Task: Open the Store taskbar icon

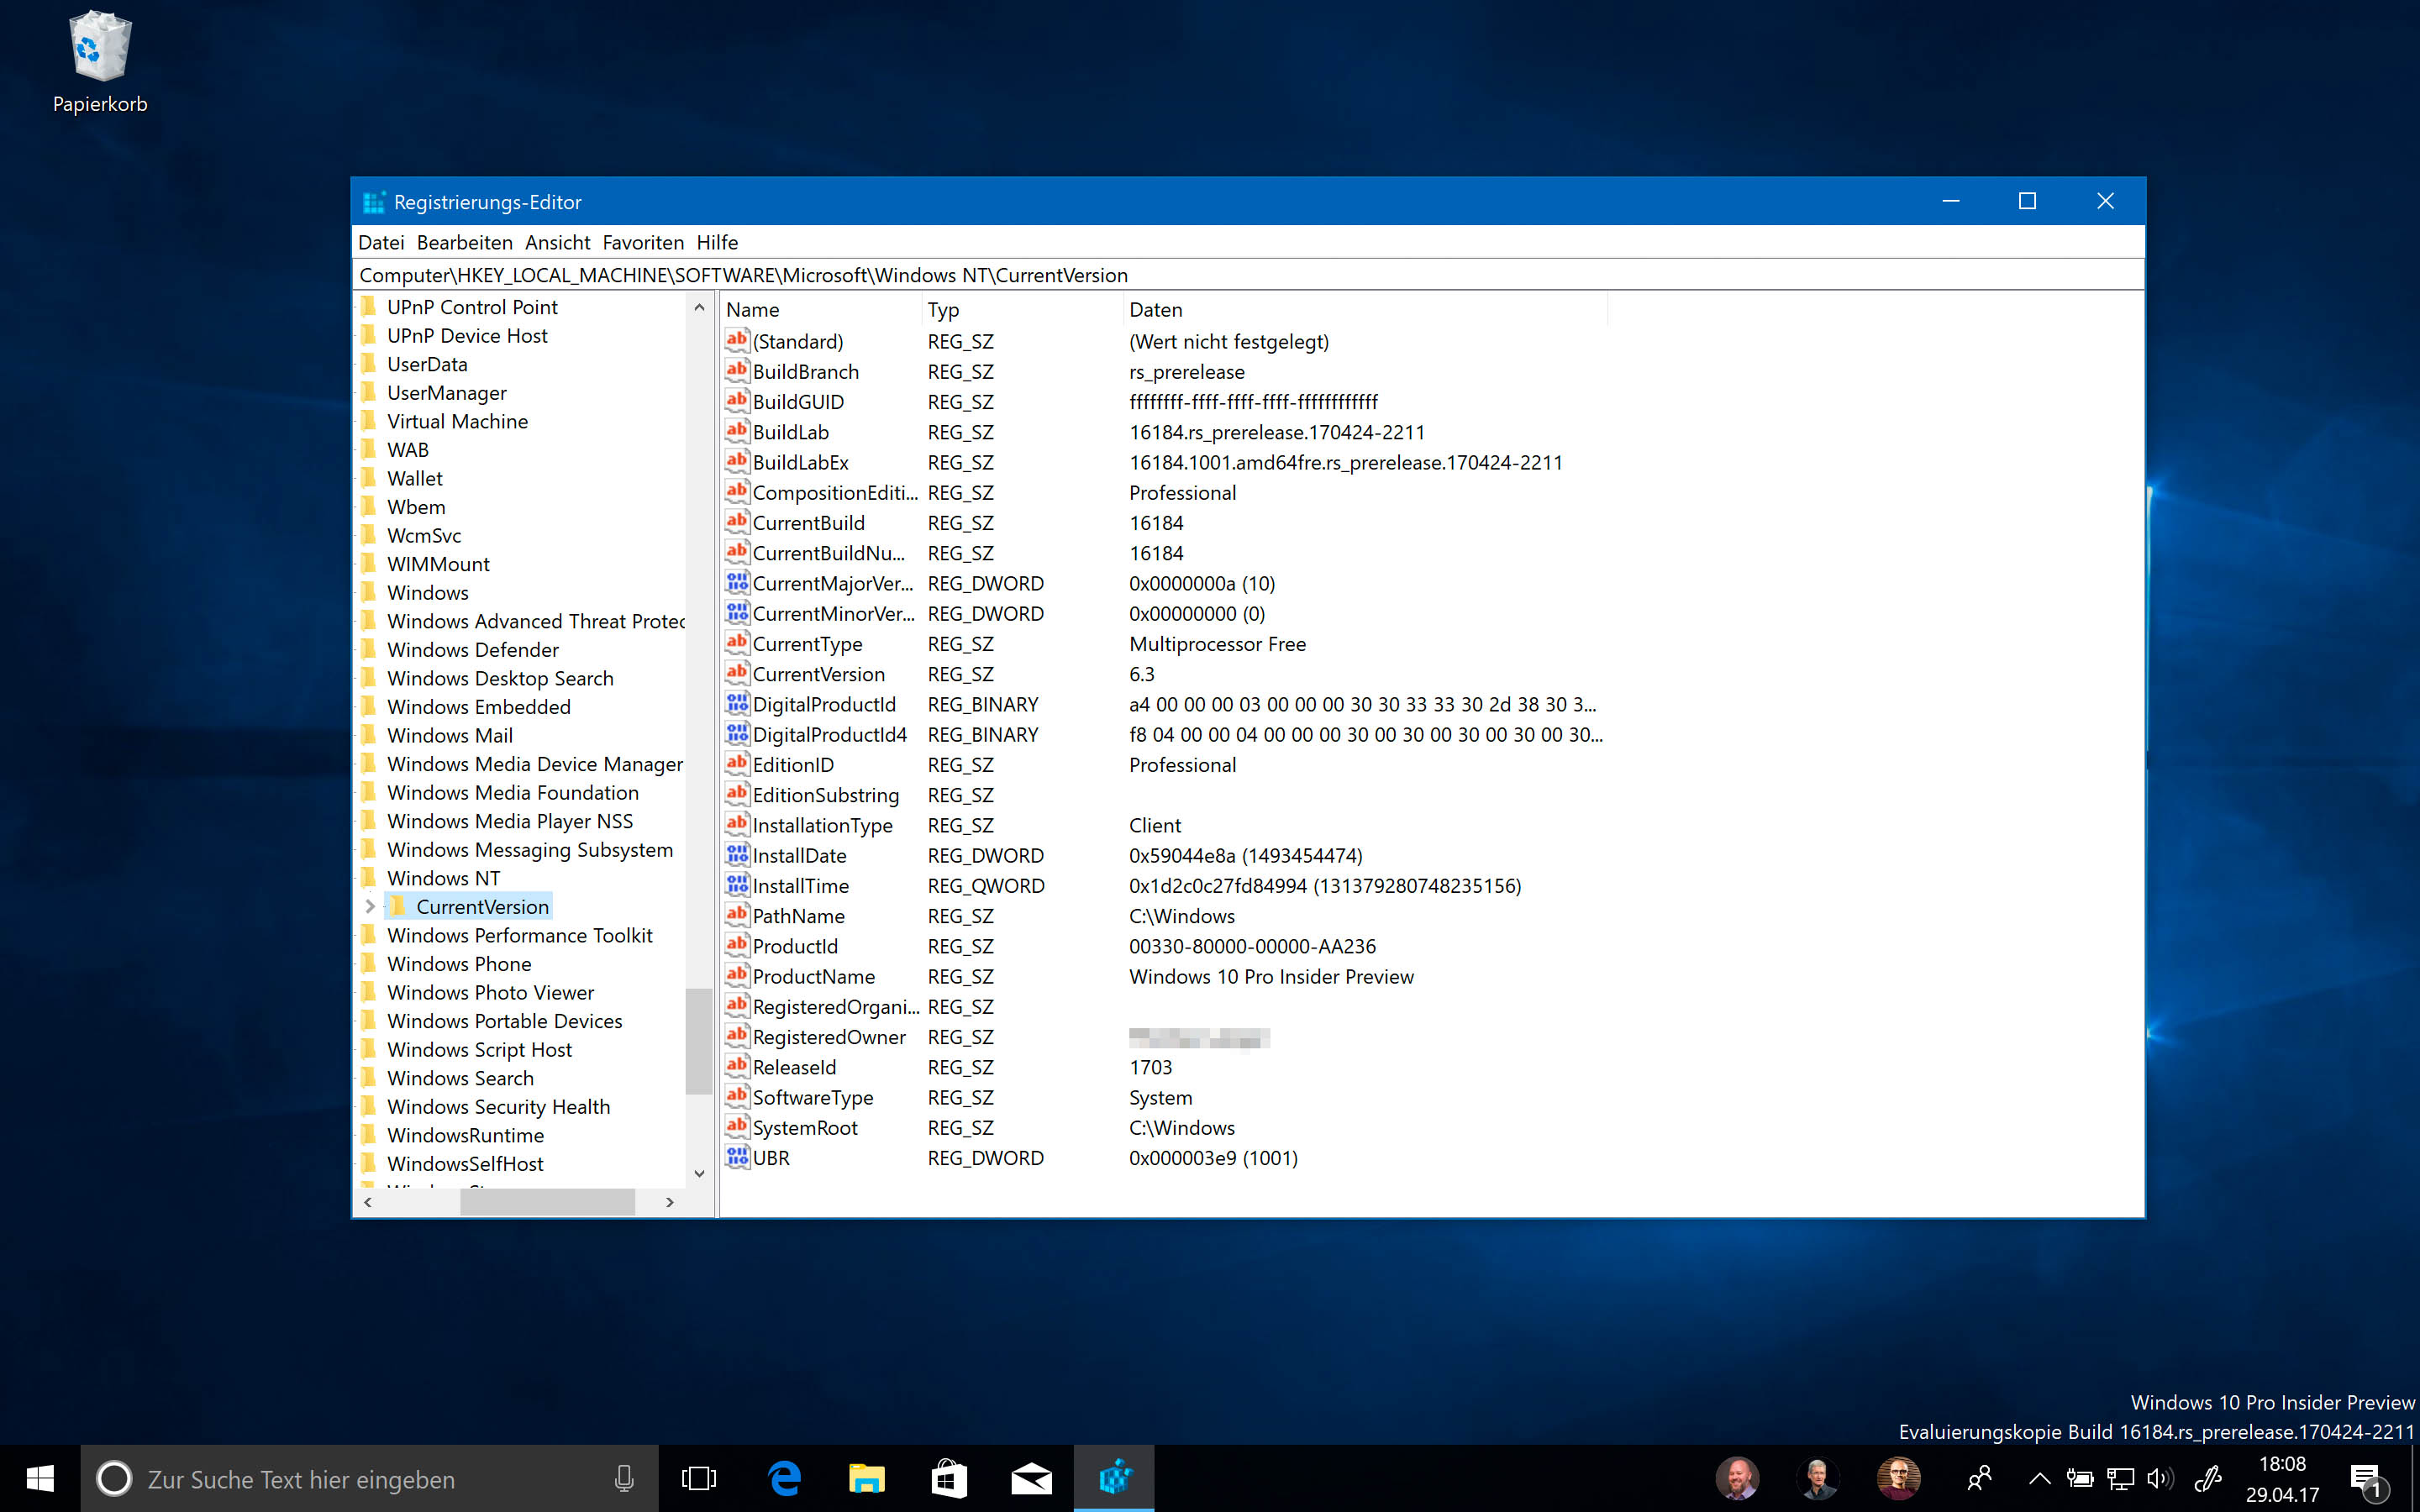Action: (x=948, y=1478)
